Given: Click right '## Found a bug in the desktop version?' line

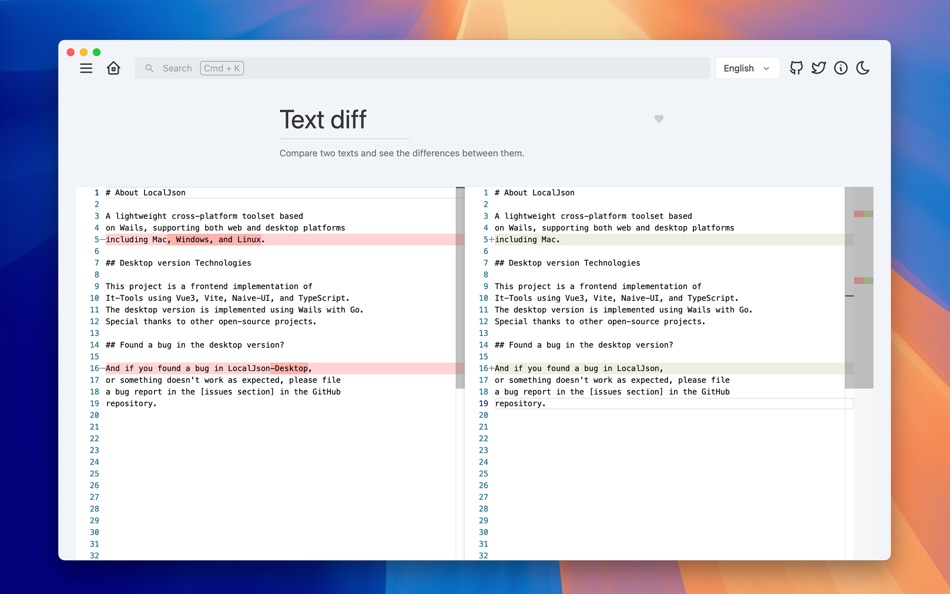Looking at the screenshot, I should coord(583,345).
